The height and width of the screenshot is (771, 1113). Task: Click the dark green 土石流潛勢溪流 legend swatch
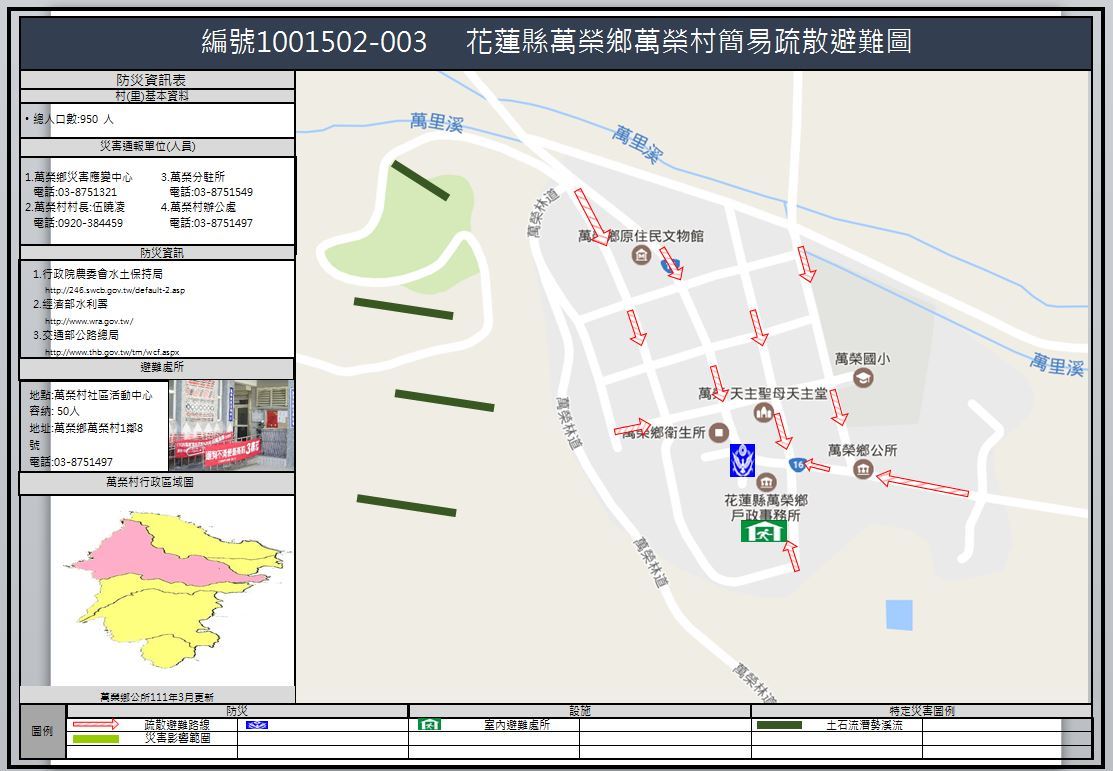coord(779,725)
